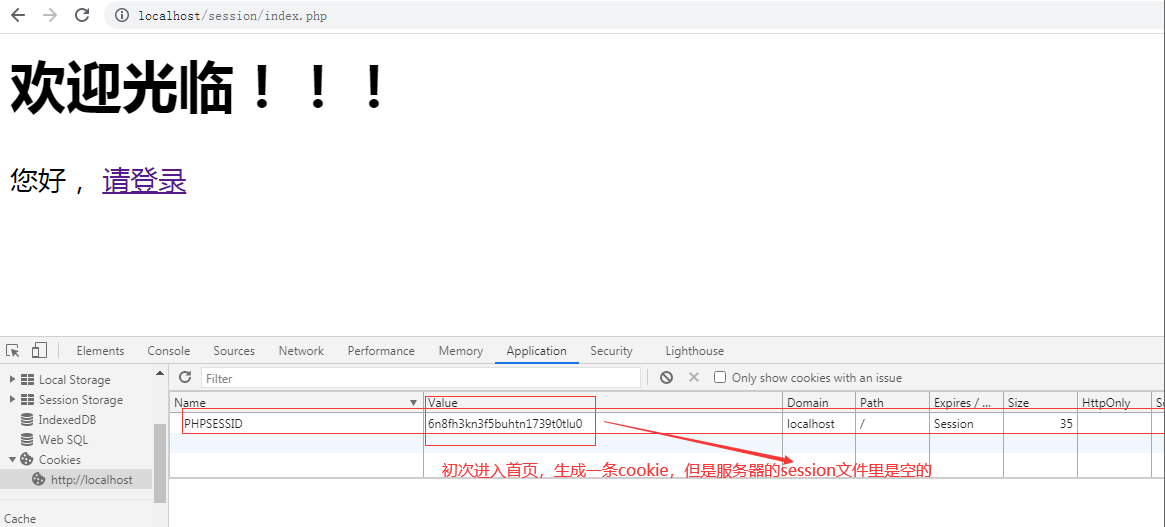Click the cookie icon beside http://localhost

39,480
